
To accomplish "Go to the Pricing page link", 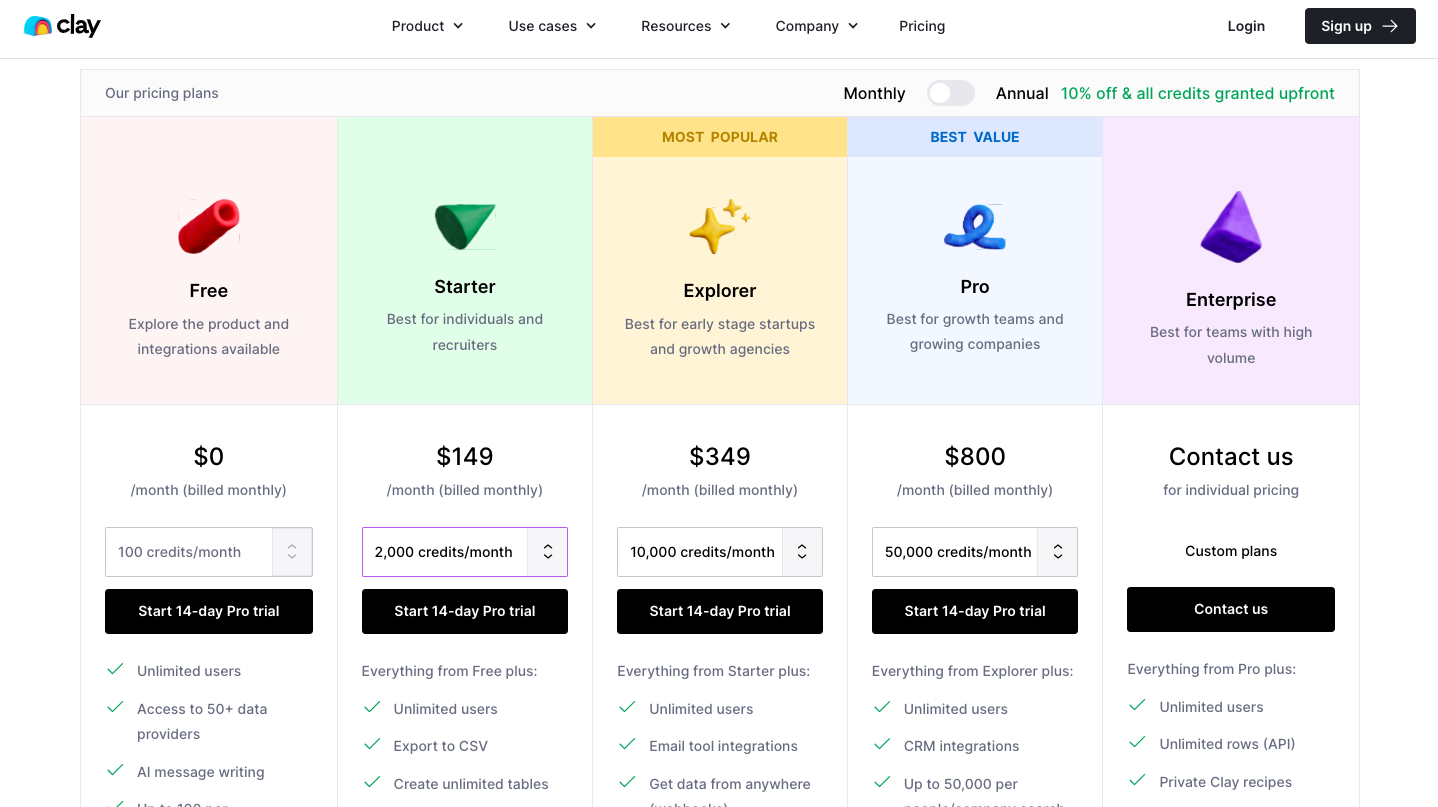I will pos(922,26).
